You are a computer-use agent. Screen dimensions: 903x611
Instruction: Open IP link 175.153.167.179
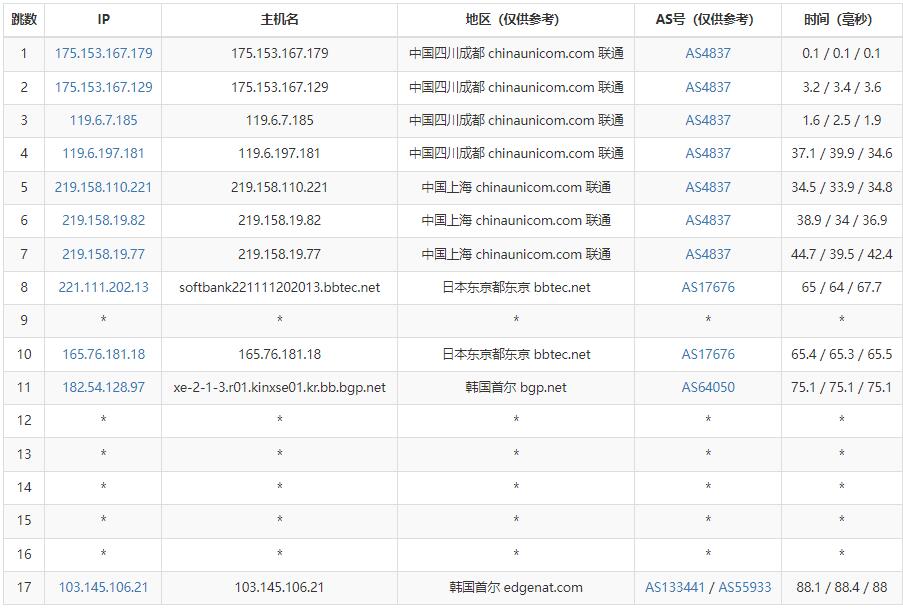104,54
